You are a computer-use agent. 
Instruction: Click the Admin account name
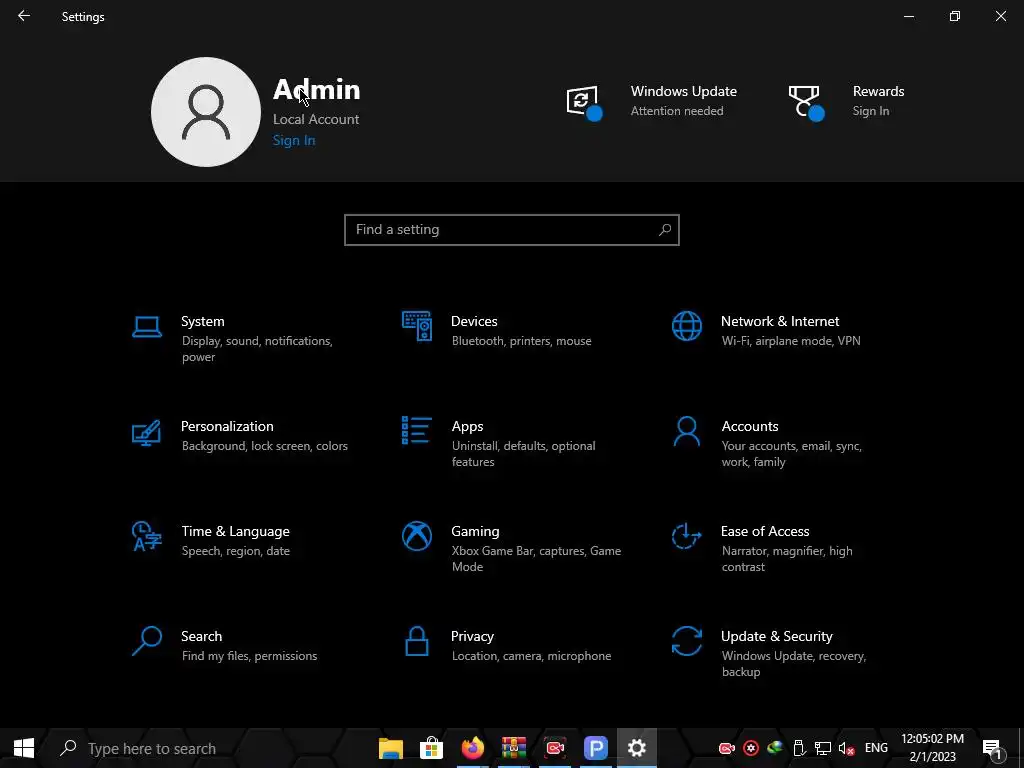tap(317, 89)
